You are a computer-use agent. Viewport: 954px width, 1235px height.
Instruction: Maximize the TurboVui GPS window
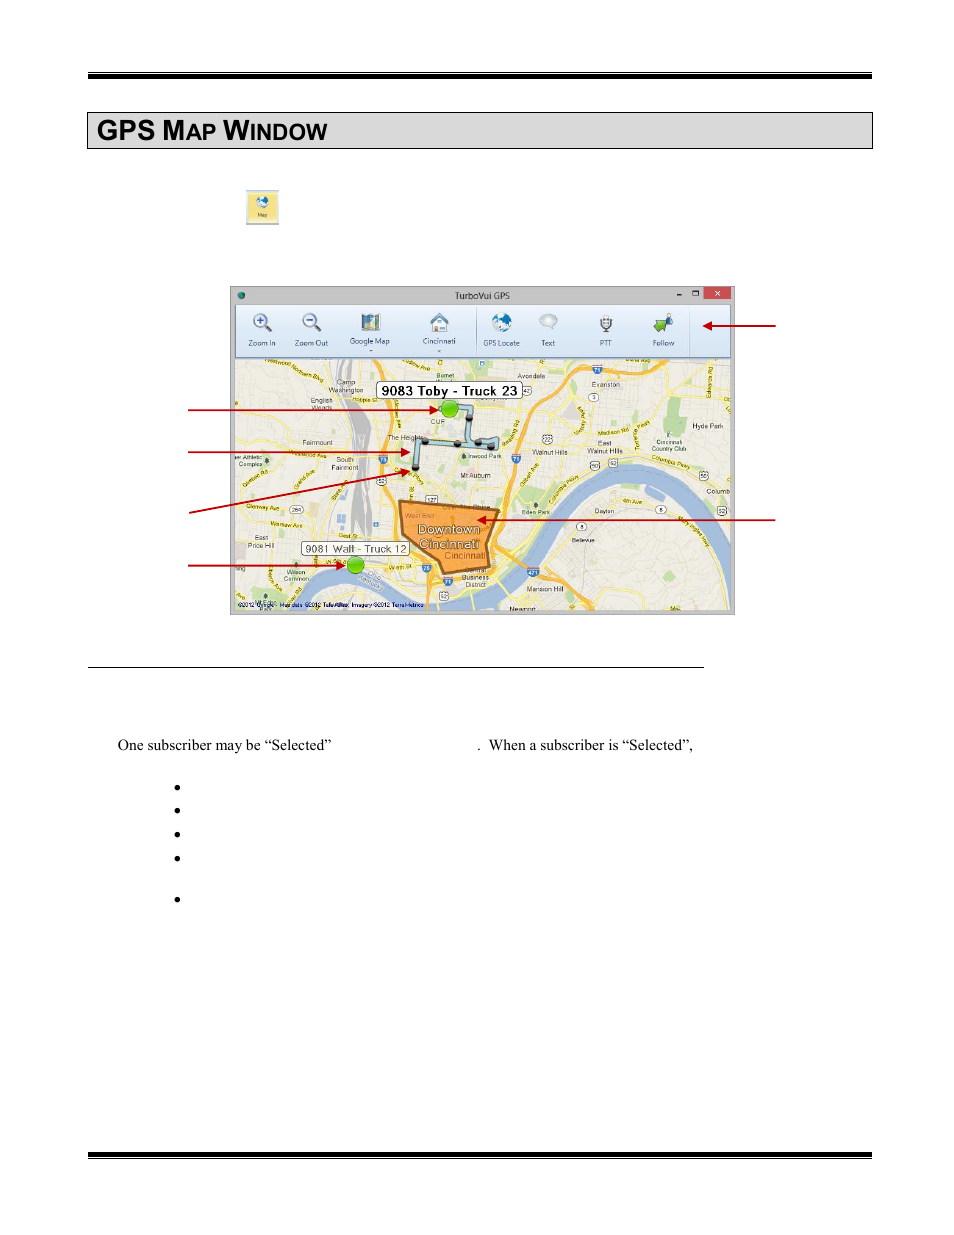695,294
